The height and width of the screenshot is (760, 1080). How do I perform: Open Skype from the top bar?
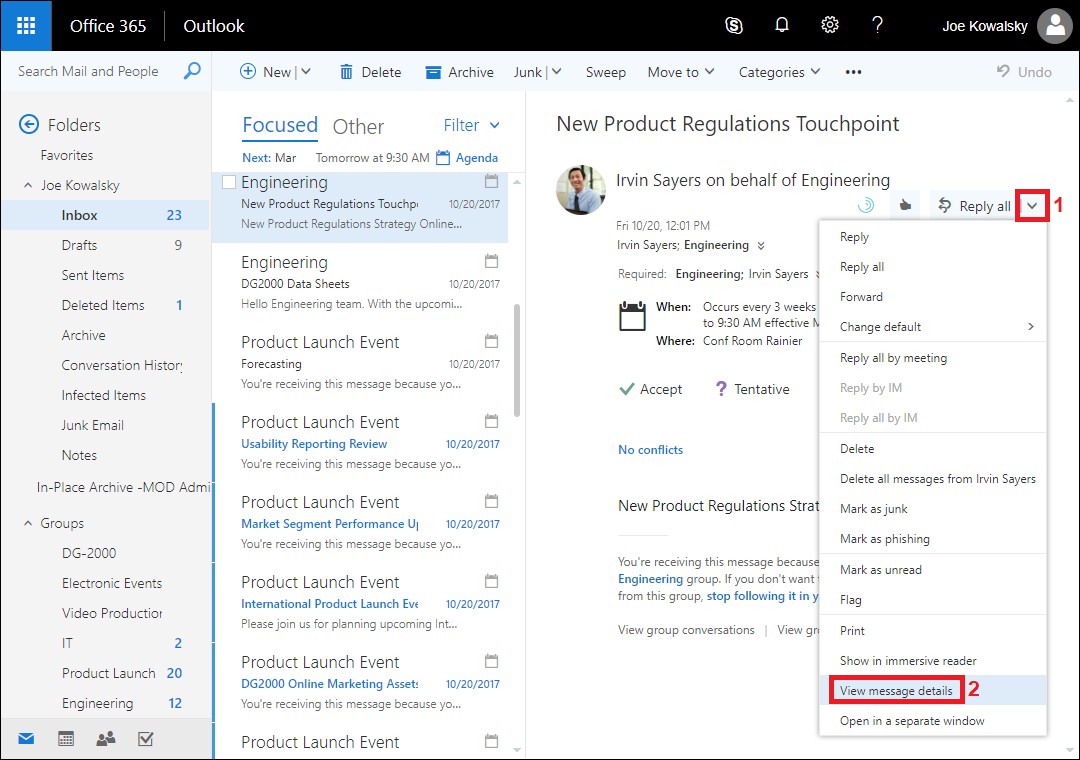coord(734,25)
